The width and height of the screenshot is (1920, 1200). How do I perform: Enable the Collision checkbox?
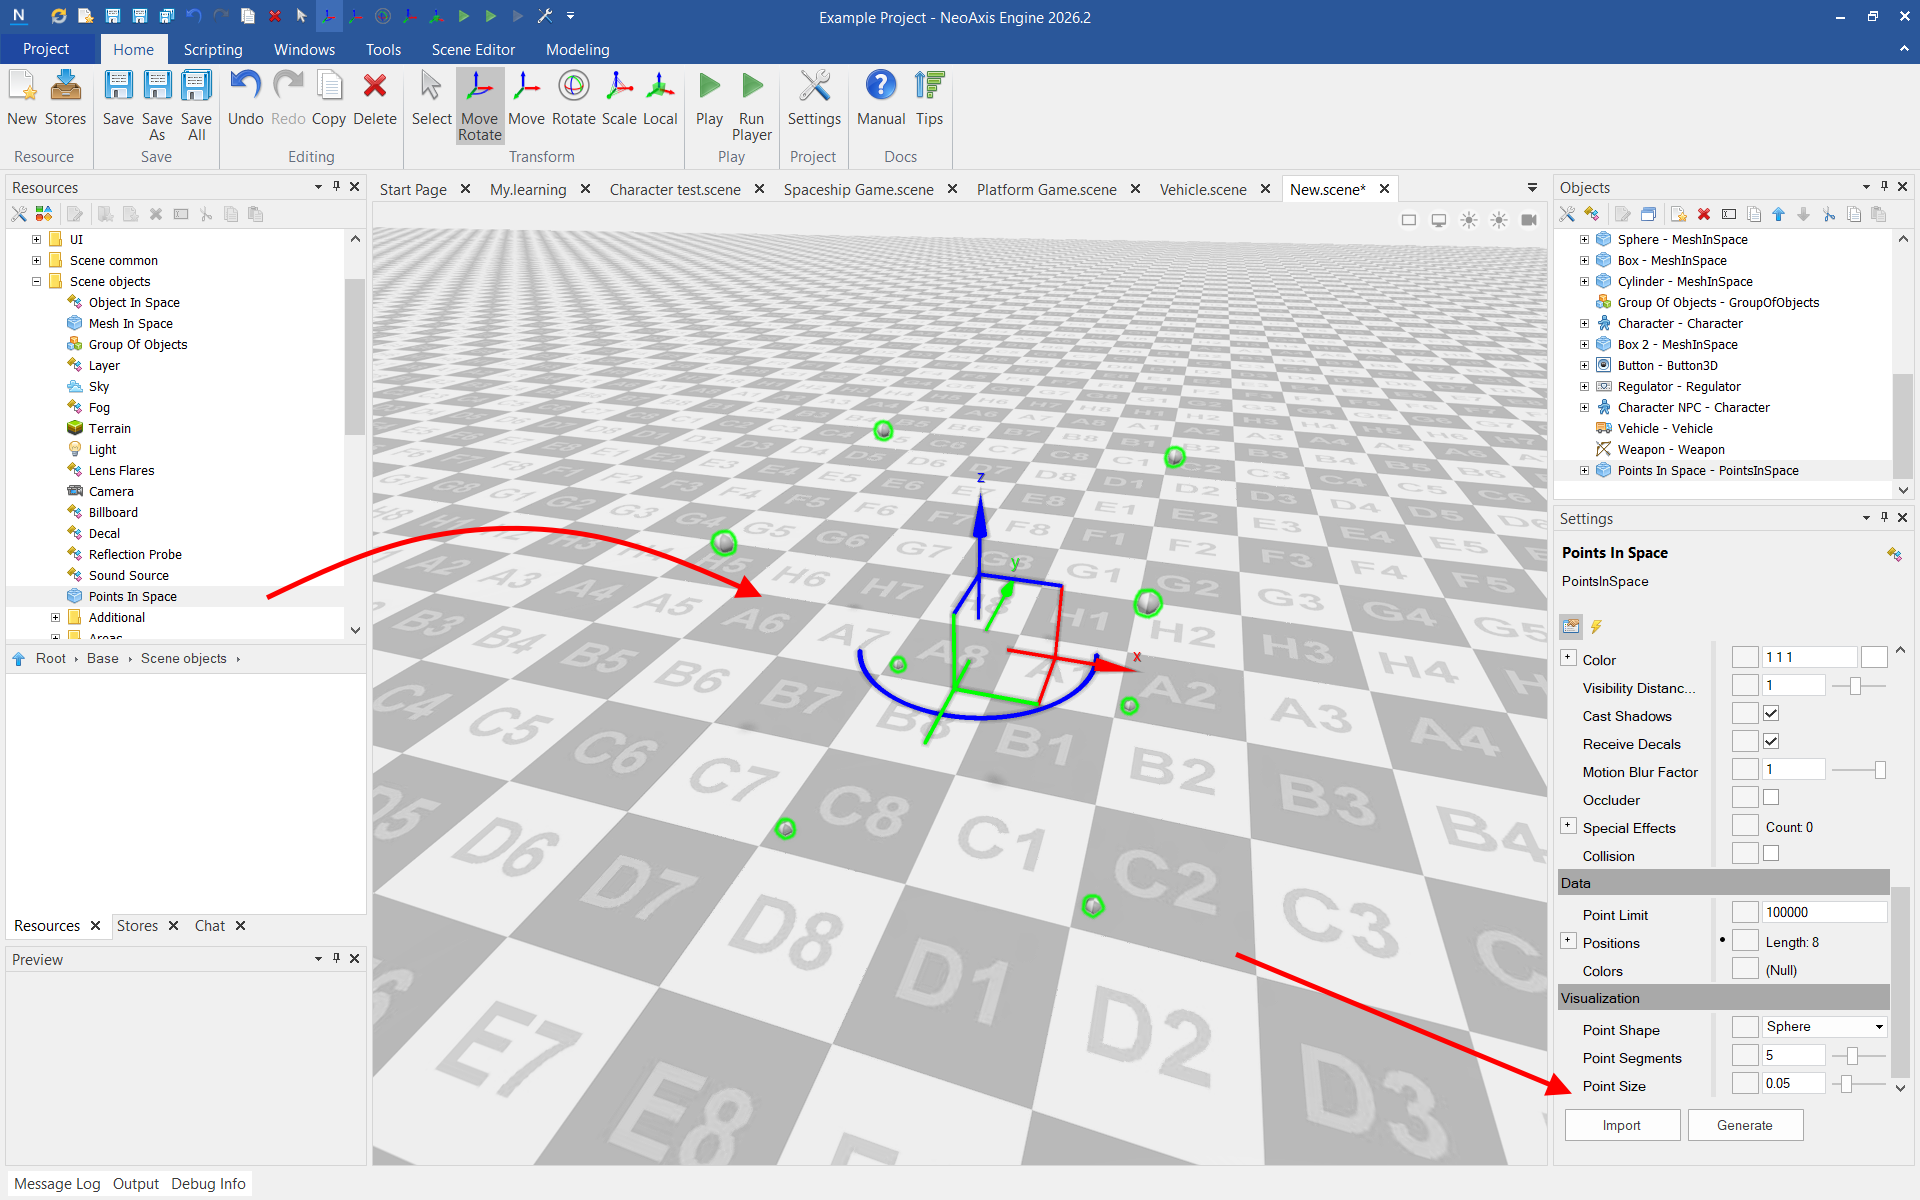coord(1771,853)
